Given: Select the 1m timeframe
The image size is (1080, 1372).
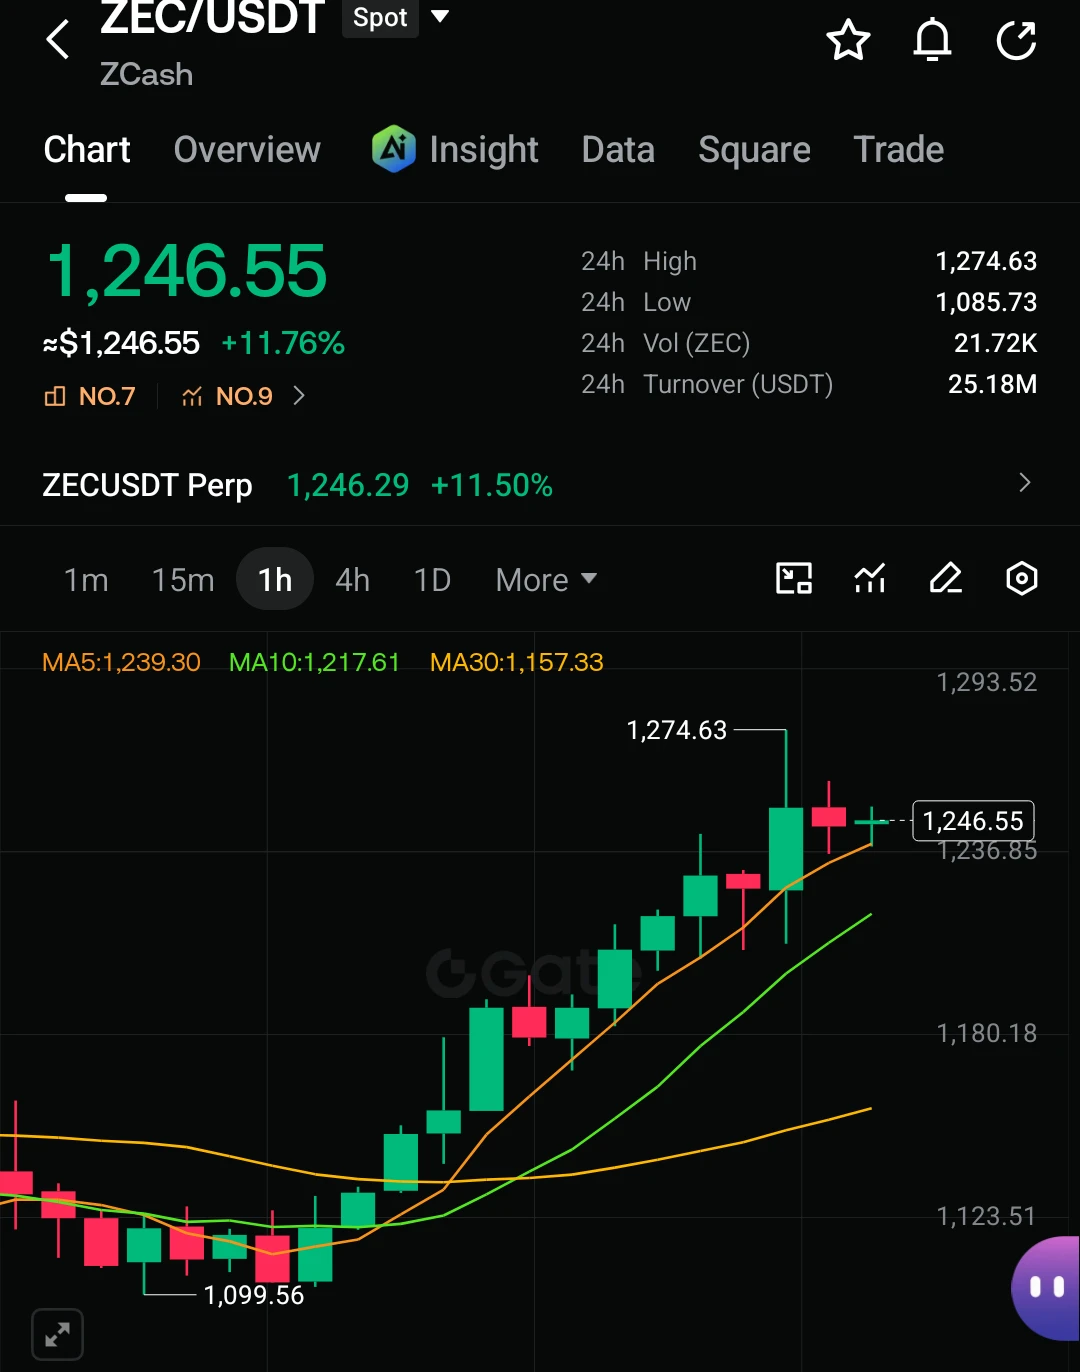Looking at the screenshot, I should 86,580.
